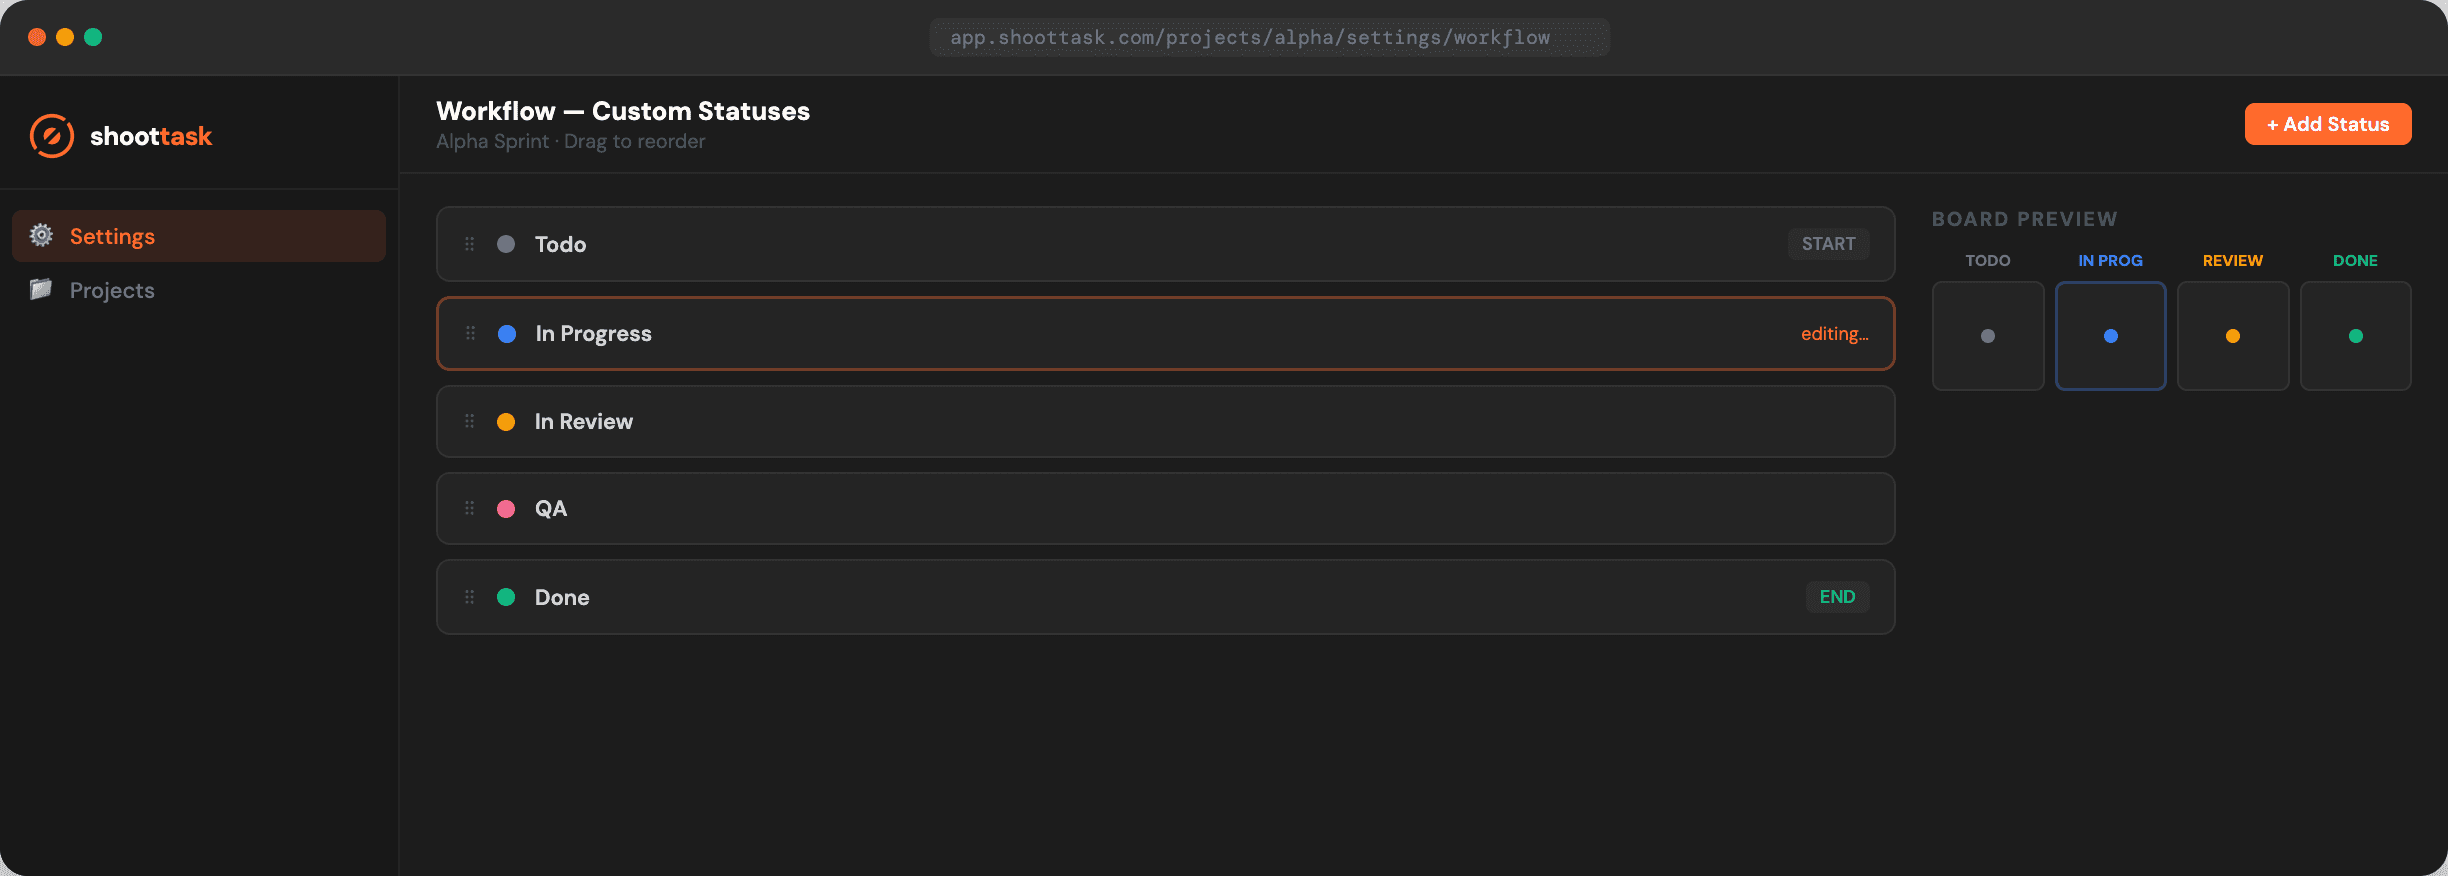2448x876 pixels.
Task: Click the Projects folder icon
Action: coord(41,290)
